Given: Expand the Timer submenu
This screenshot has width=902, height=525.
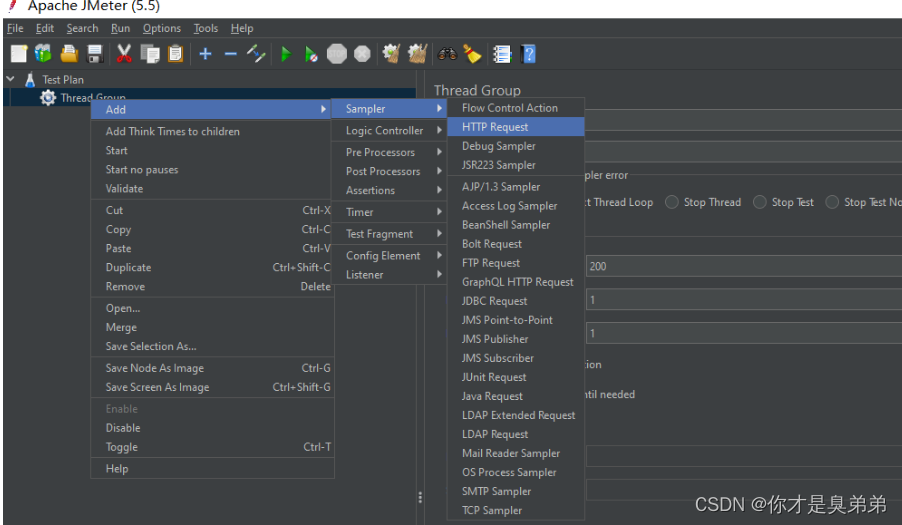Looking at the screenshot, I should (x=389, y=212).
